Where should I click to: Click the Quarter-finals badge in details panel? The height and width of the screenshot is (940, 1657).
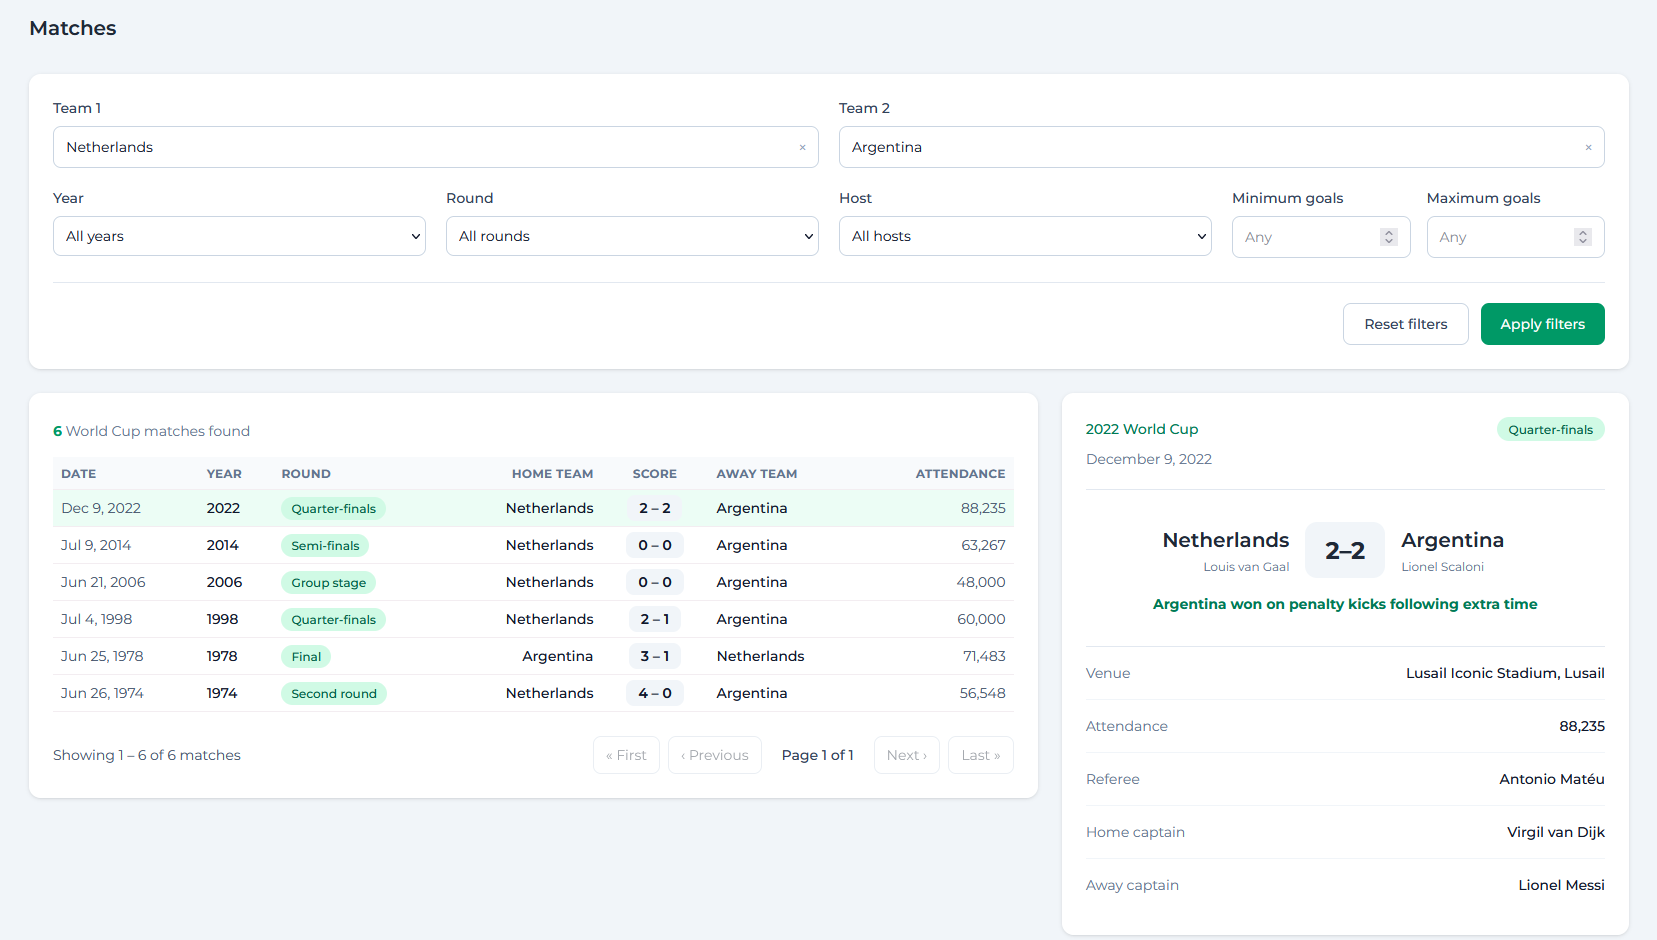pyautogui.click(x=1551, y=430)
